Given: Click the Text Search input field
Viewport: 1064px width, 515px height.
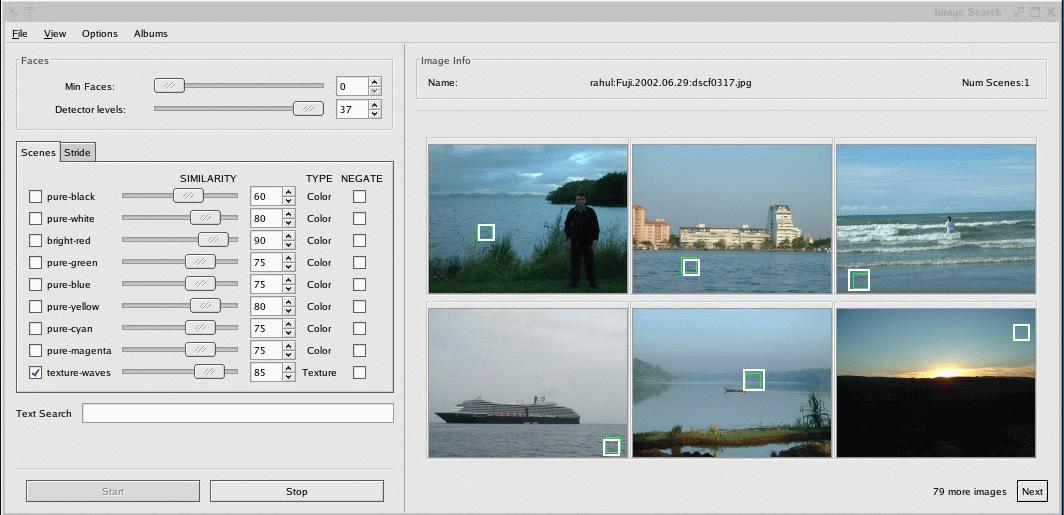Looking at the screenshot, I should pos(238,414).
